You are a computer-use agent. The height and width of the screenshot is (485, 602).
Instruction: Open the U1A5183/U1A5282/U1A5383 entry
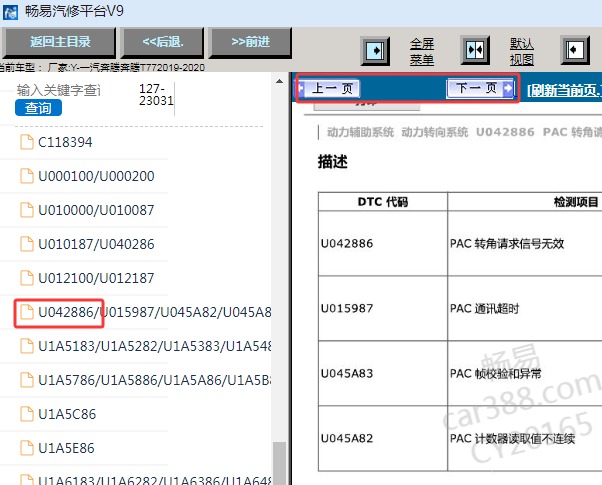(154, 346)
